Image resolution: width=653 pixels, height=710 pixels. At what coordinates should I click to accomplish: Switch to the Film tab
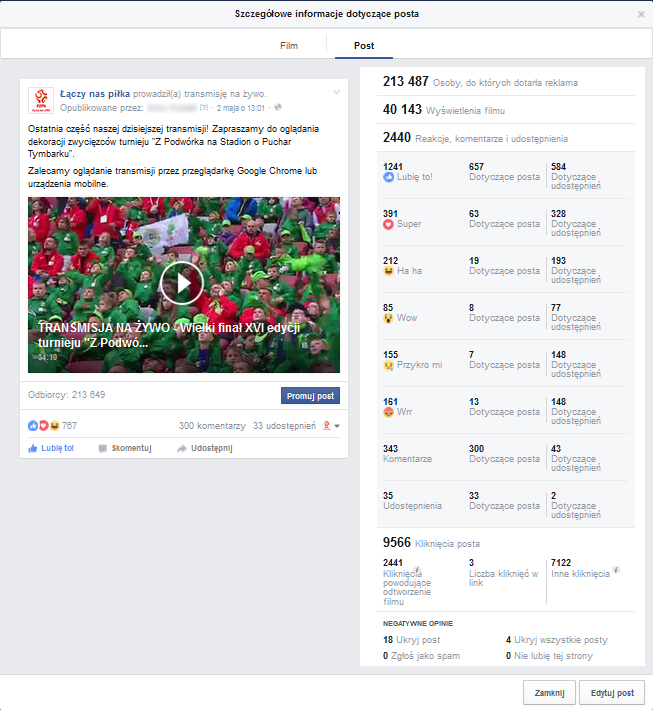(x=289, y=46)
